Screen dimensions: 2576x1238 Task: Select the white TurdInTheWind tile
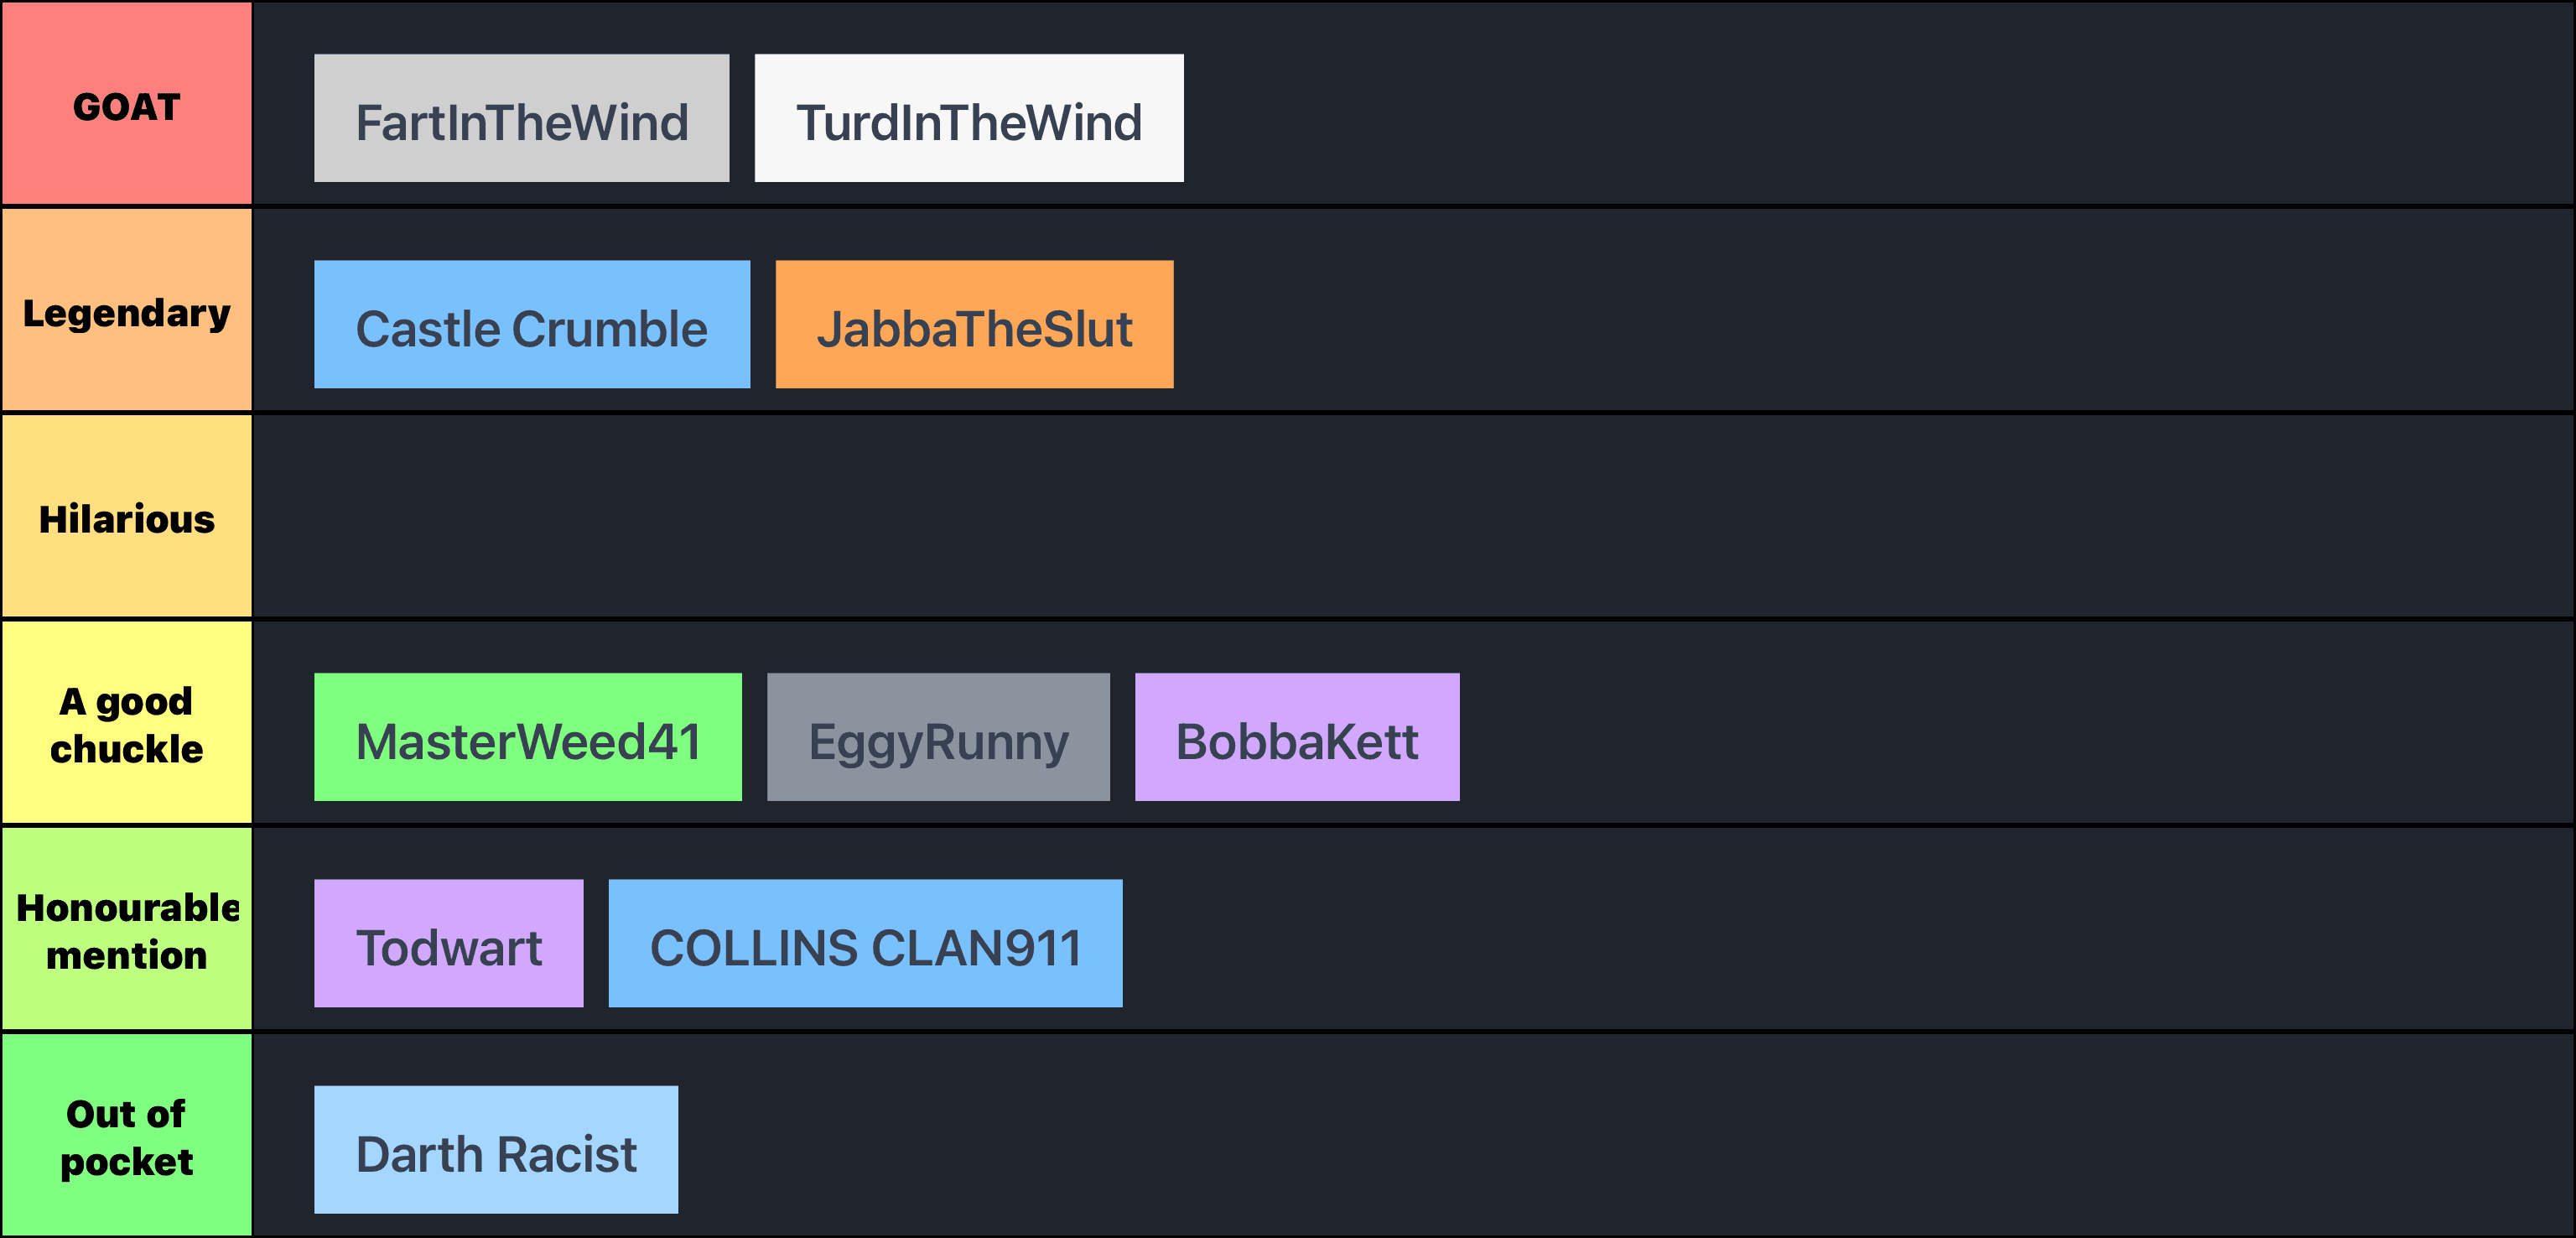(x=968, y=119)
